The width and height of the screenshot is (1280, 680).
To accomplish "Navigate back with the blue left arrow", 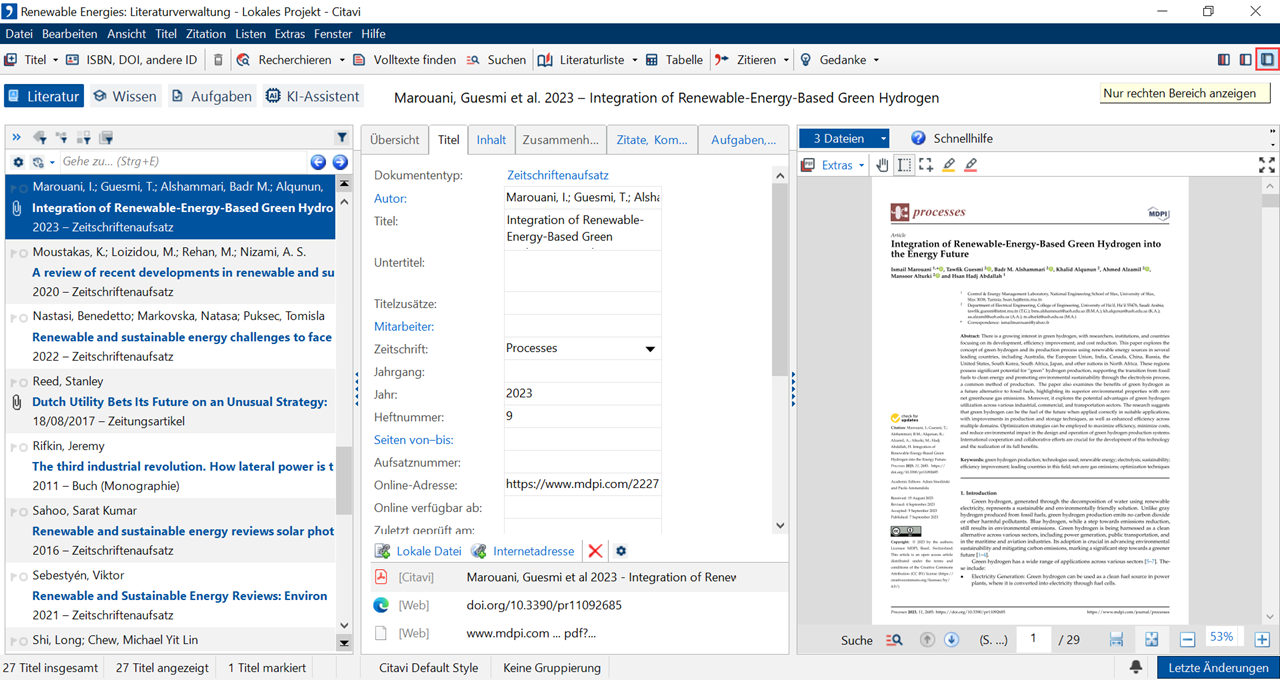I will 318,162.
